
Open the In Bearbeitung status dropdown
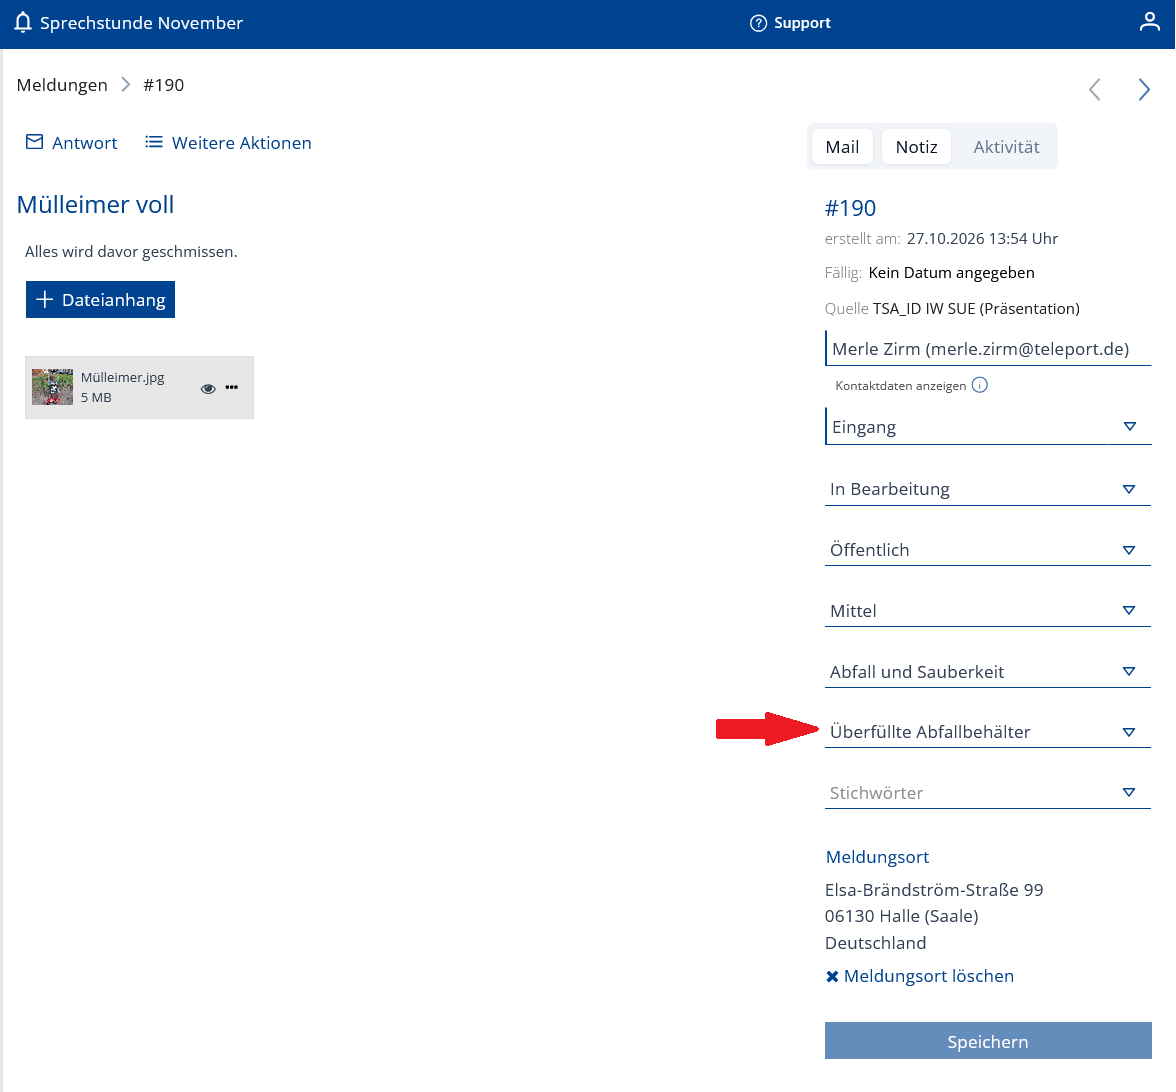pos(988,489)
